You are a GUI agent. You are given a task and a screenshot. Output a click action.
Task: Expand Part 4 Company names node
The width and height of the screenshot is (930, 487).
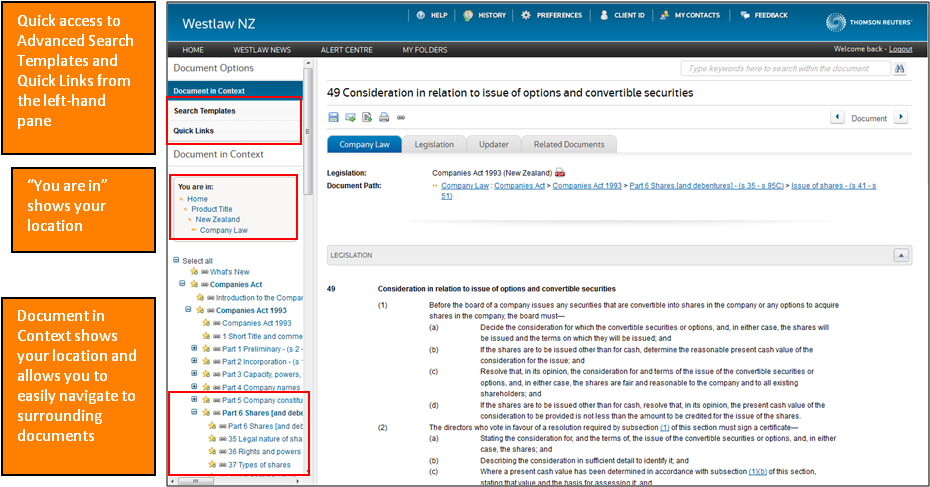(x=194, y=386)
